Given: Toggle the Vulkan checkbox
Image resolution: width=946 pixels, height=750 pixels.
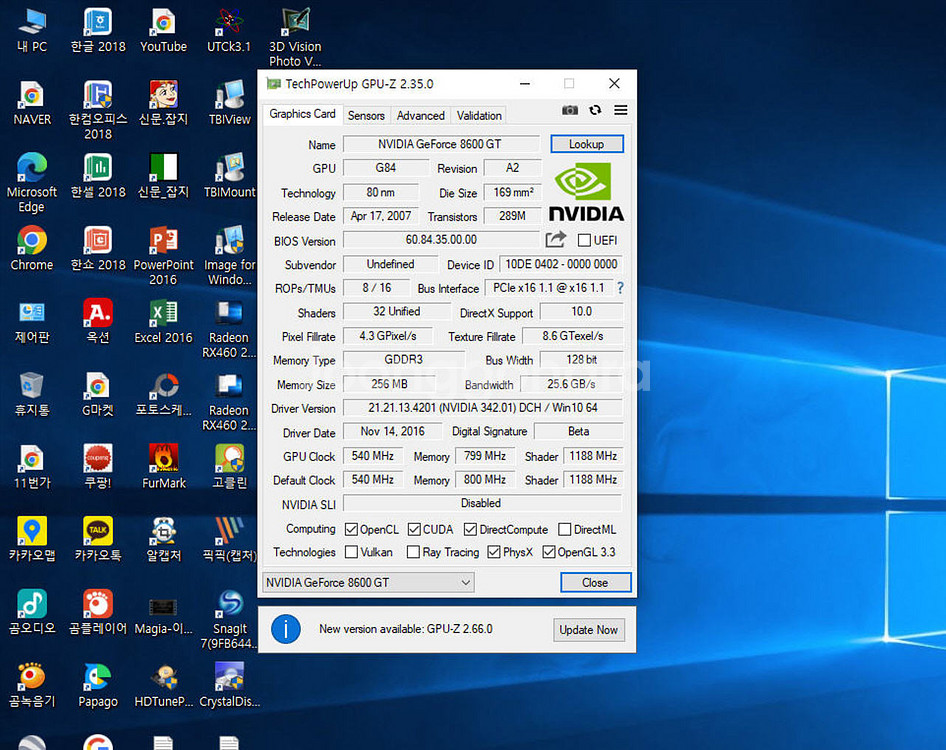Looking at the screenshot, I should coord(351,552).
